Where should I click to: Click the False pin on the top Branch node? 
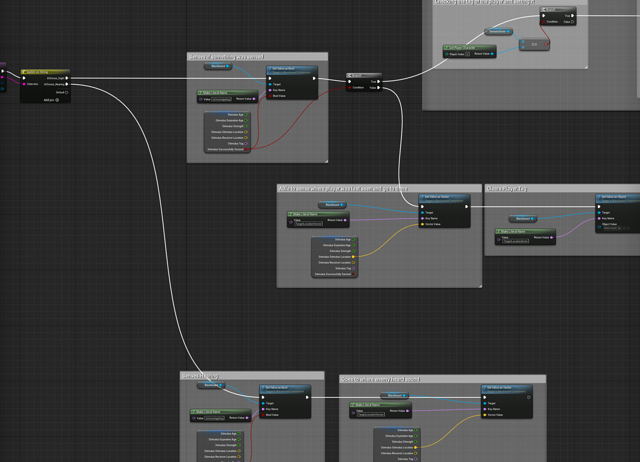pos(573,22)
